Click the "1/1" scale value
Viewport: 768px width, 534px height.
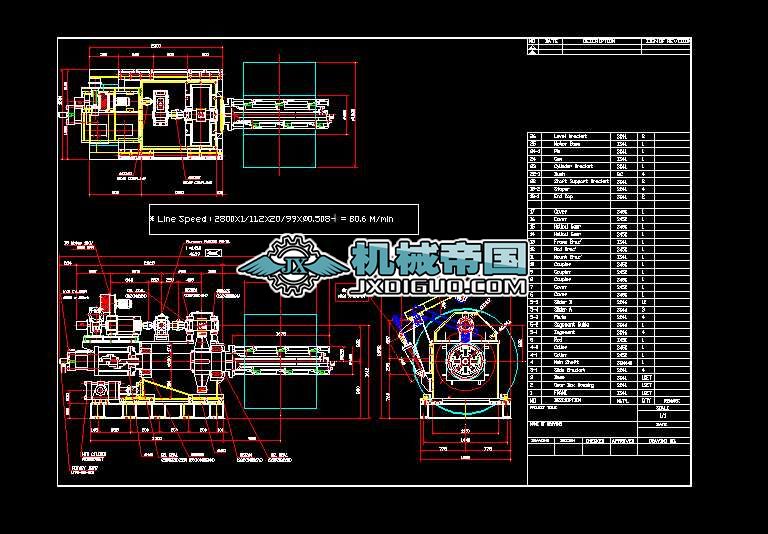pos(663,415)
